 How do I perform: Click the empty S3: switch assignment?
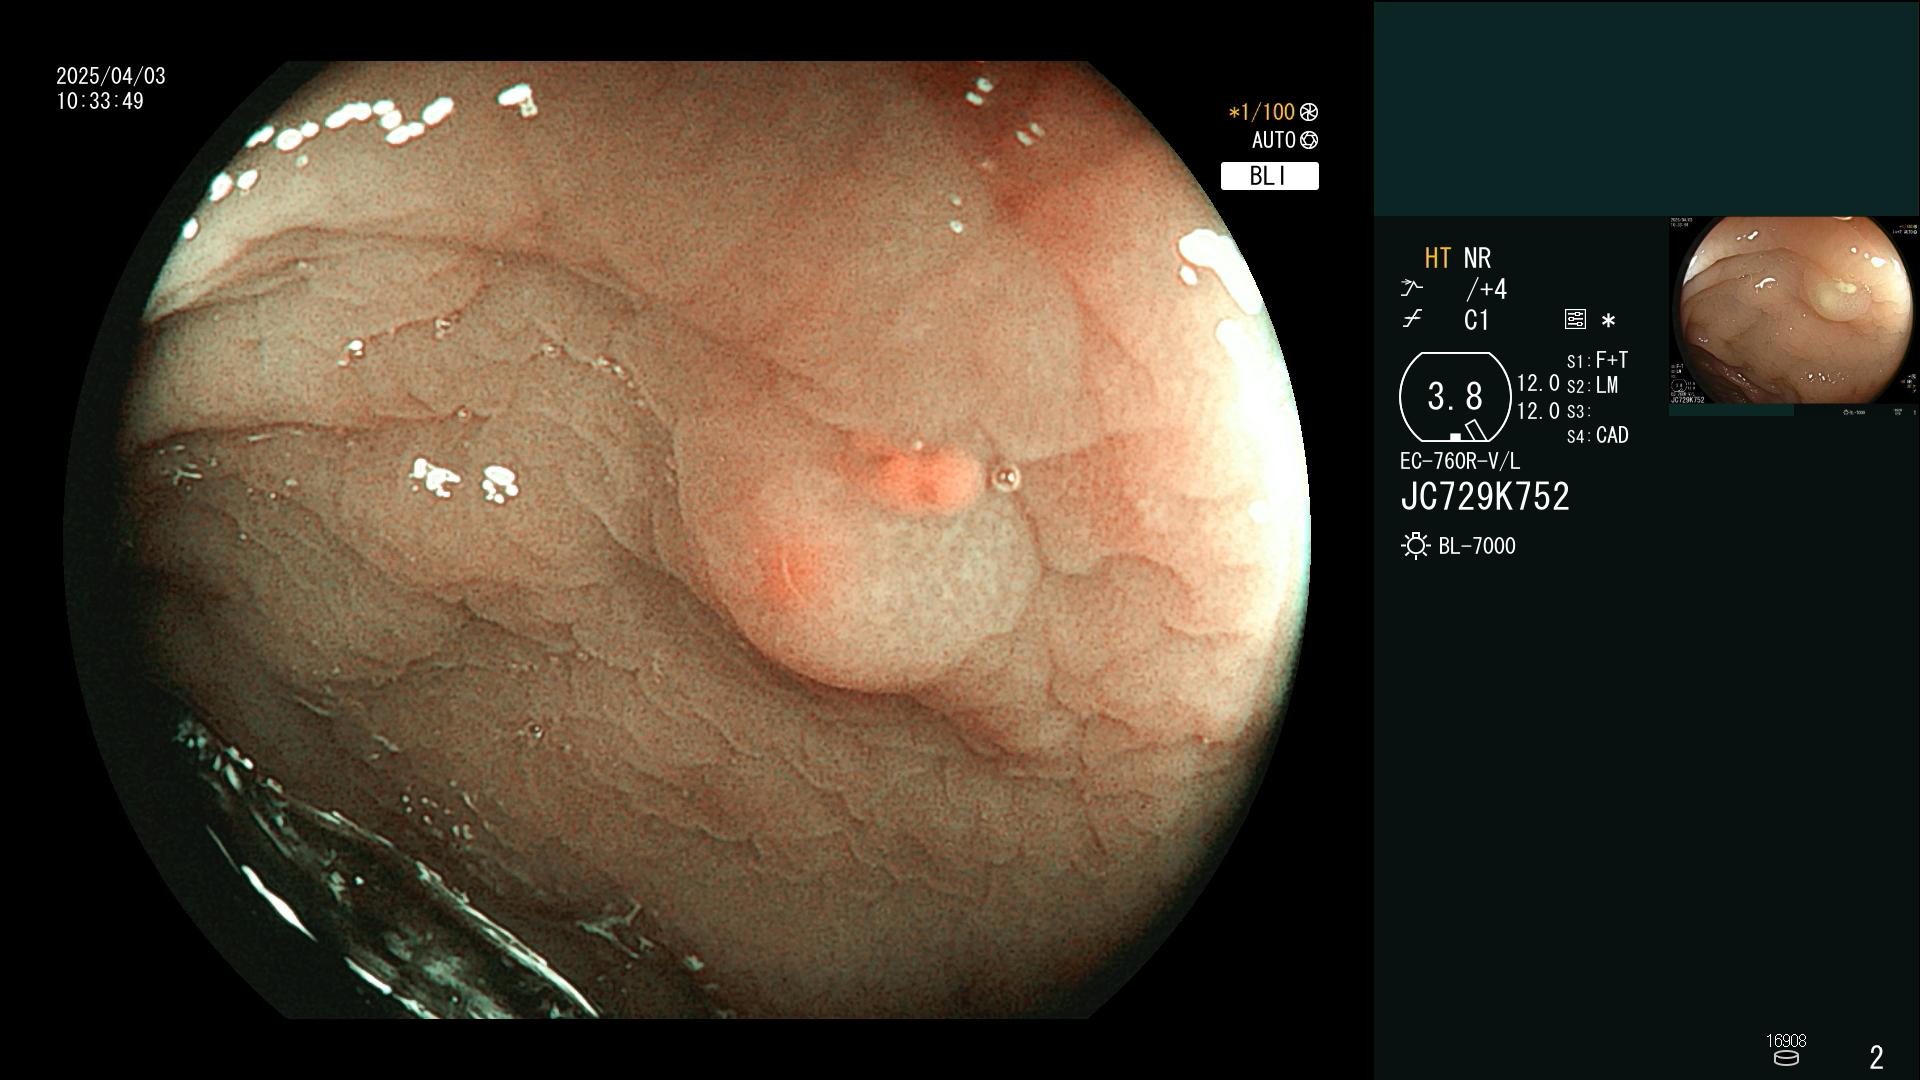(1578, 411)
